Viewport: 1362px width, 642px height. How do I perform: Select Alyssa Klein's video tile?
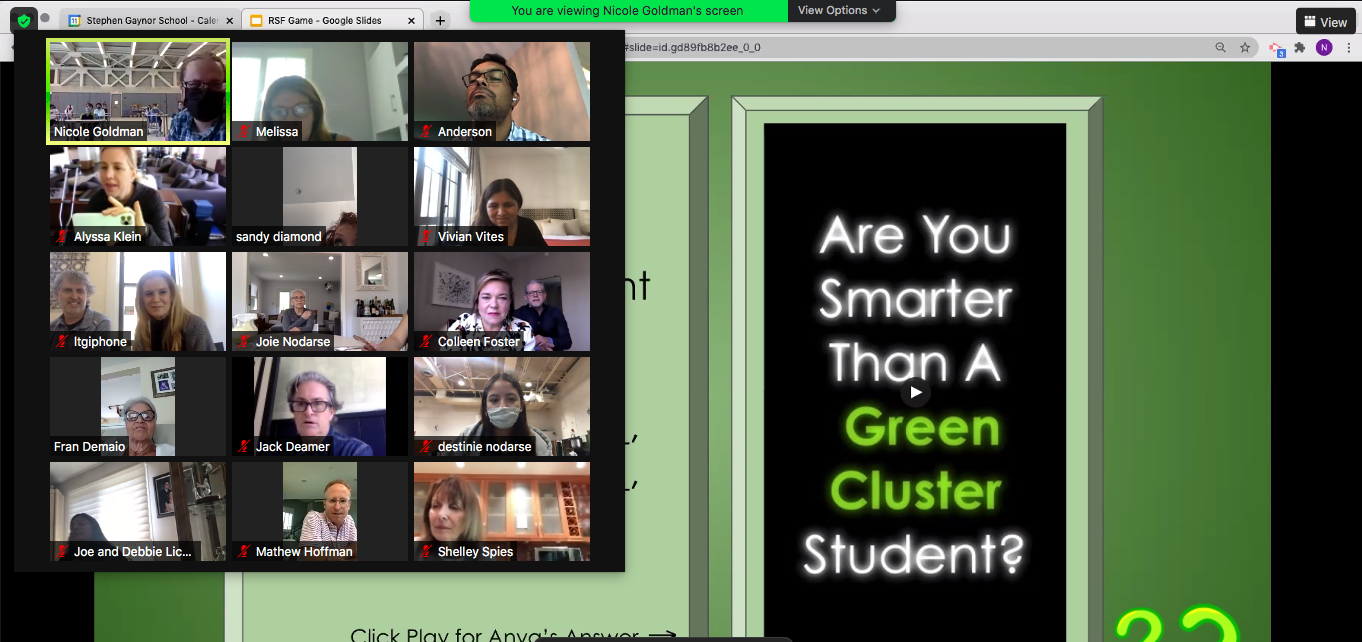point(138,196)
